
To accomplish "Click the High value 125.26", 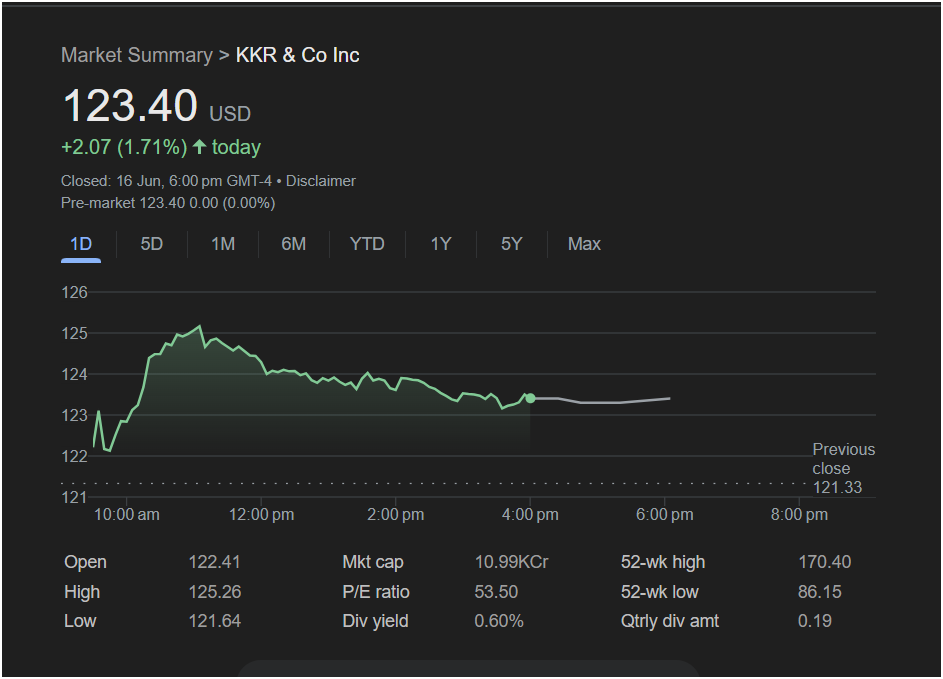I will click(215, 592).
